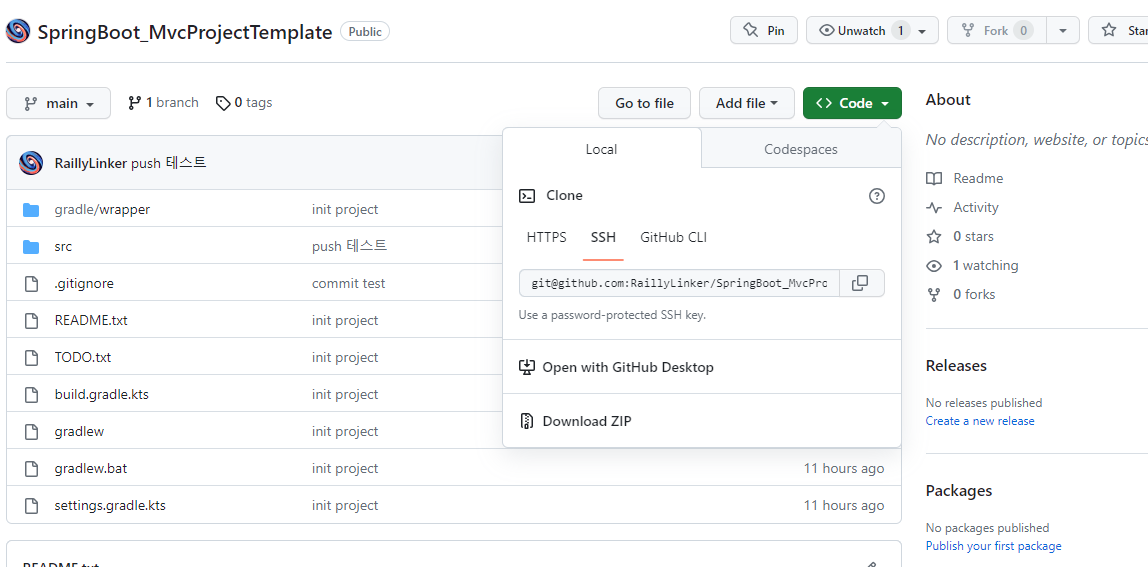Switch to the Codespaces tab
Screen dimensions: 1148x567
801,149
